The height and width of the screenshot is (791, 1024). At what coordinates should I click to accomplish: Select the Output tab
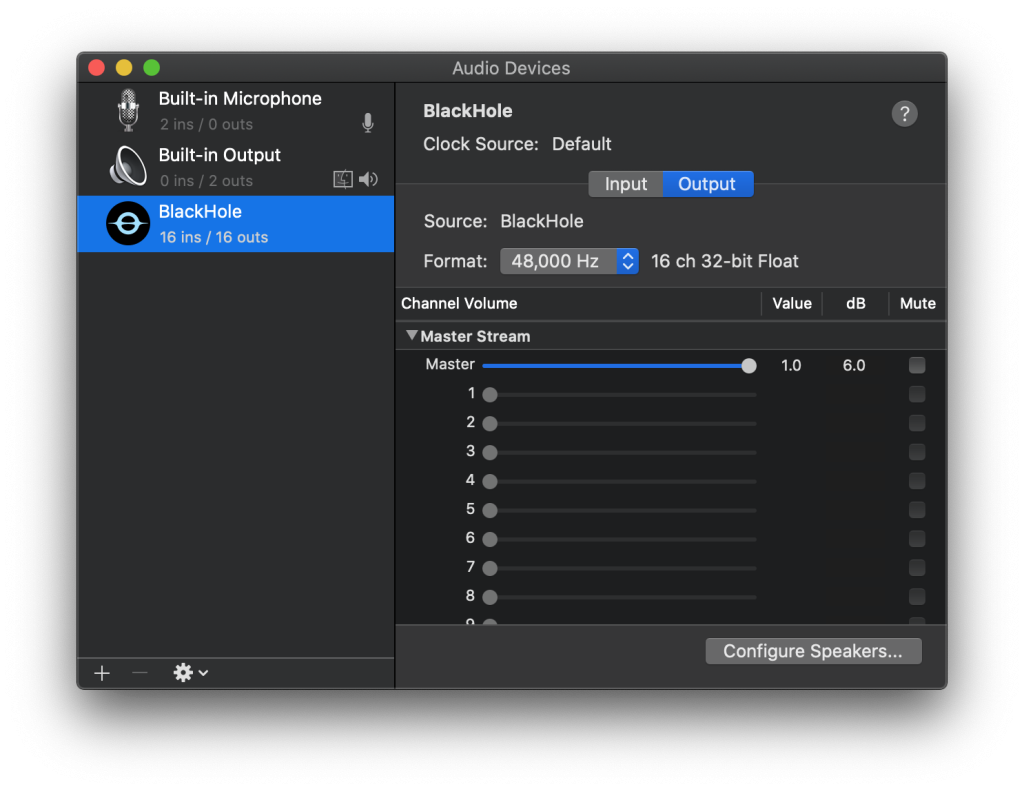[707, 185]
